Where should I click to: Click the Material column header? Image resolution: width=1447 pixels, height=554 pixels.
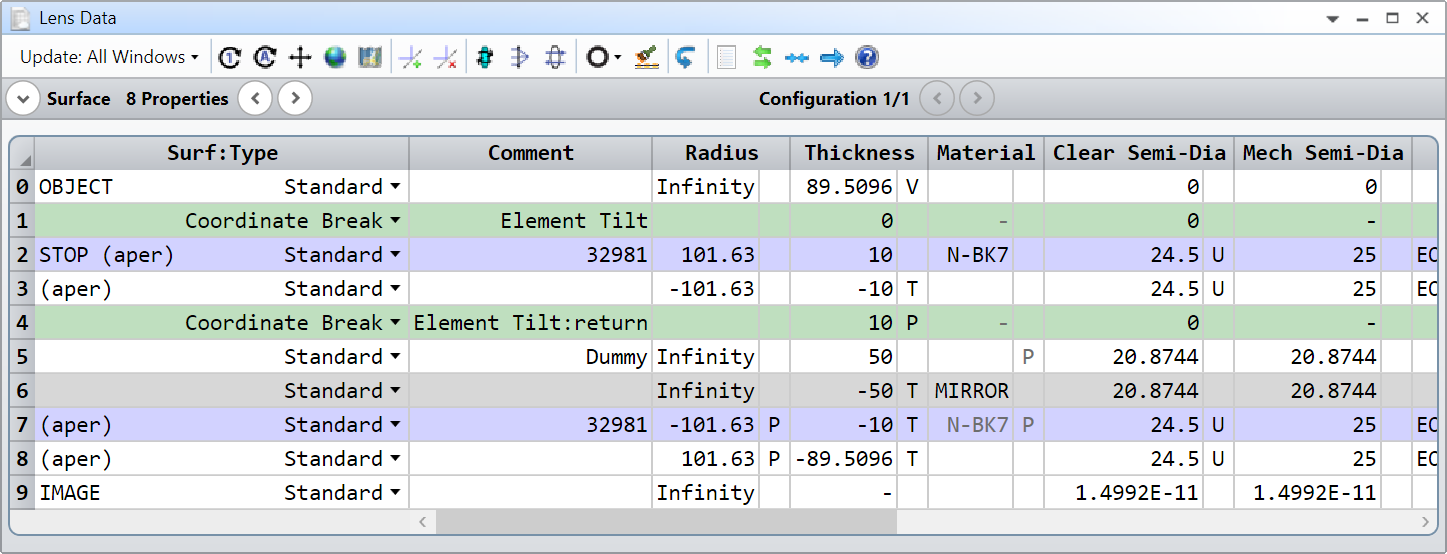pyautogui.click(x=986, y=153)
